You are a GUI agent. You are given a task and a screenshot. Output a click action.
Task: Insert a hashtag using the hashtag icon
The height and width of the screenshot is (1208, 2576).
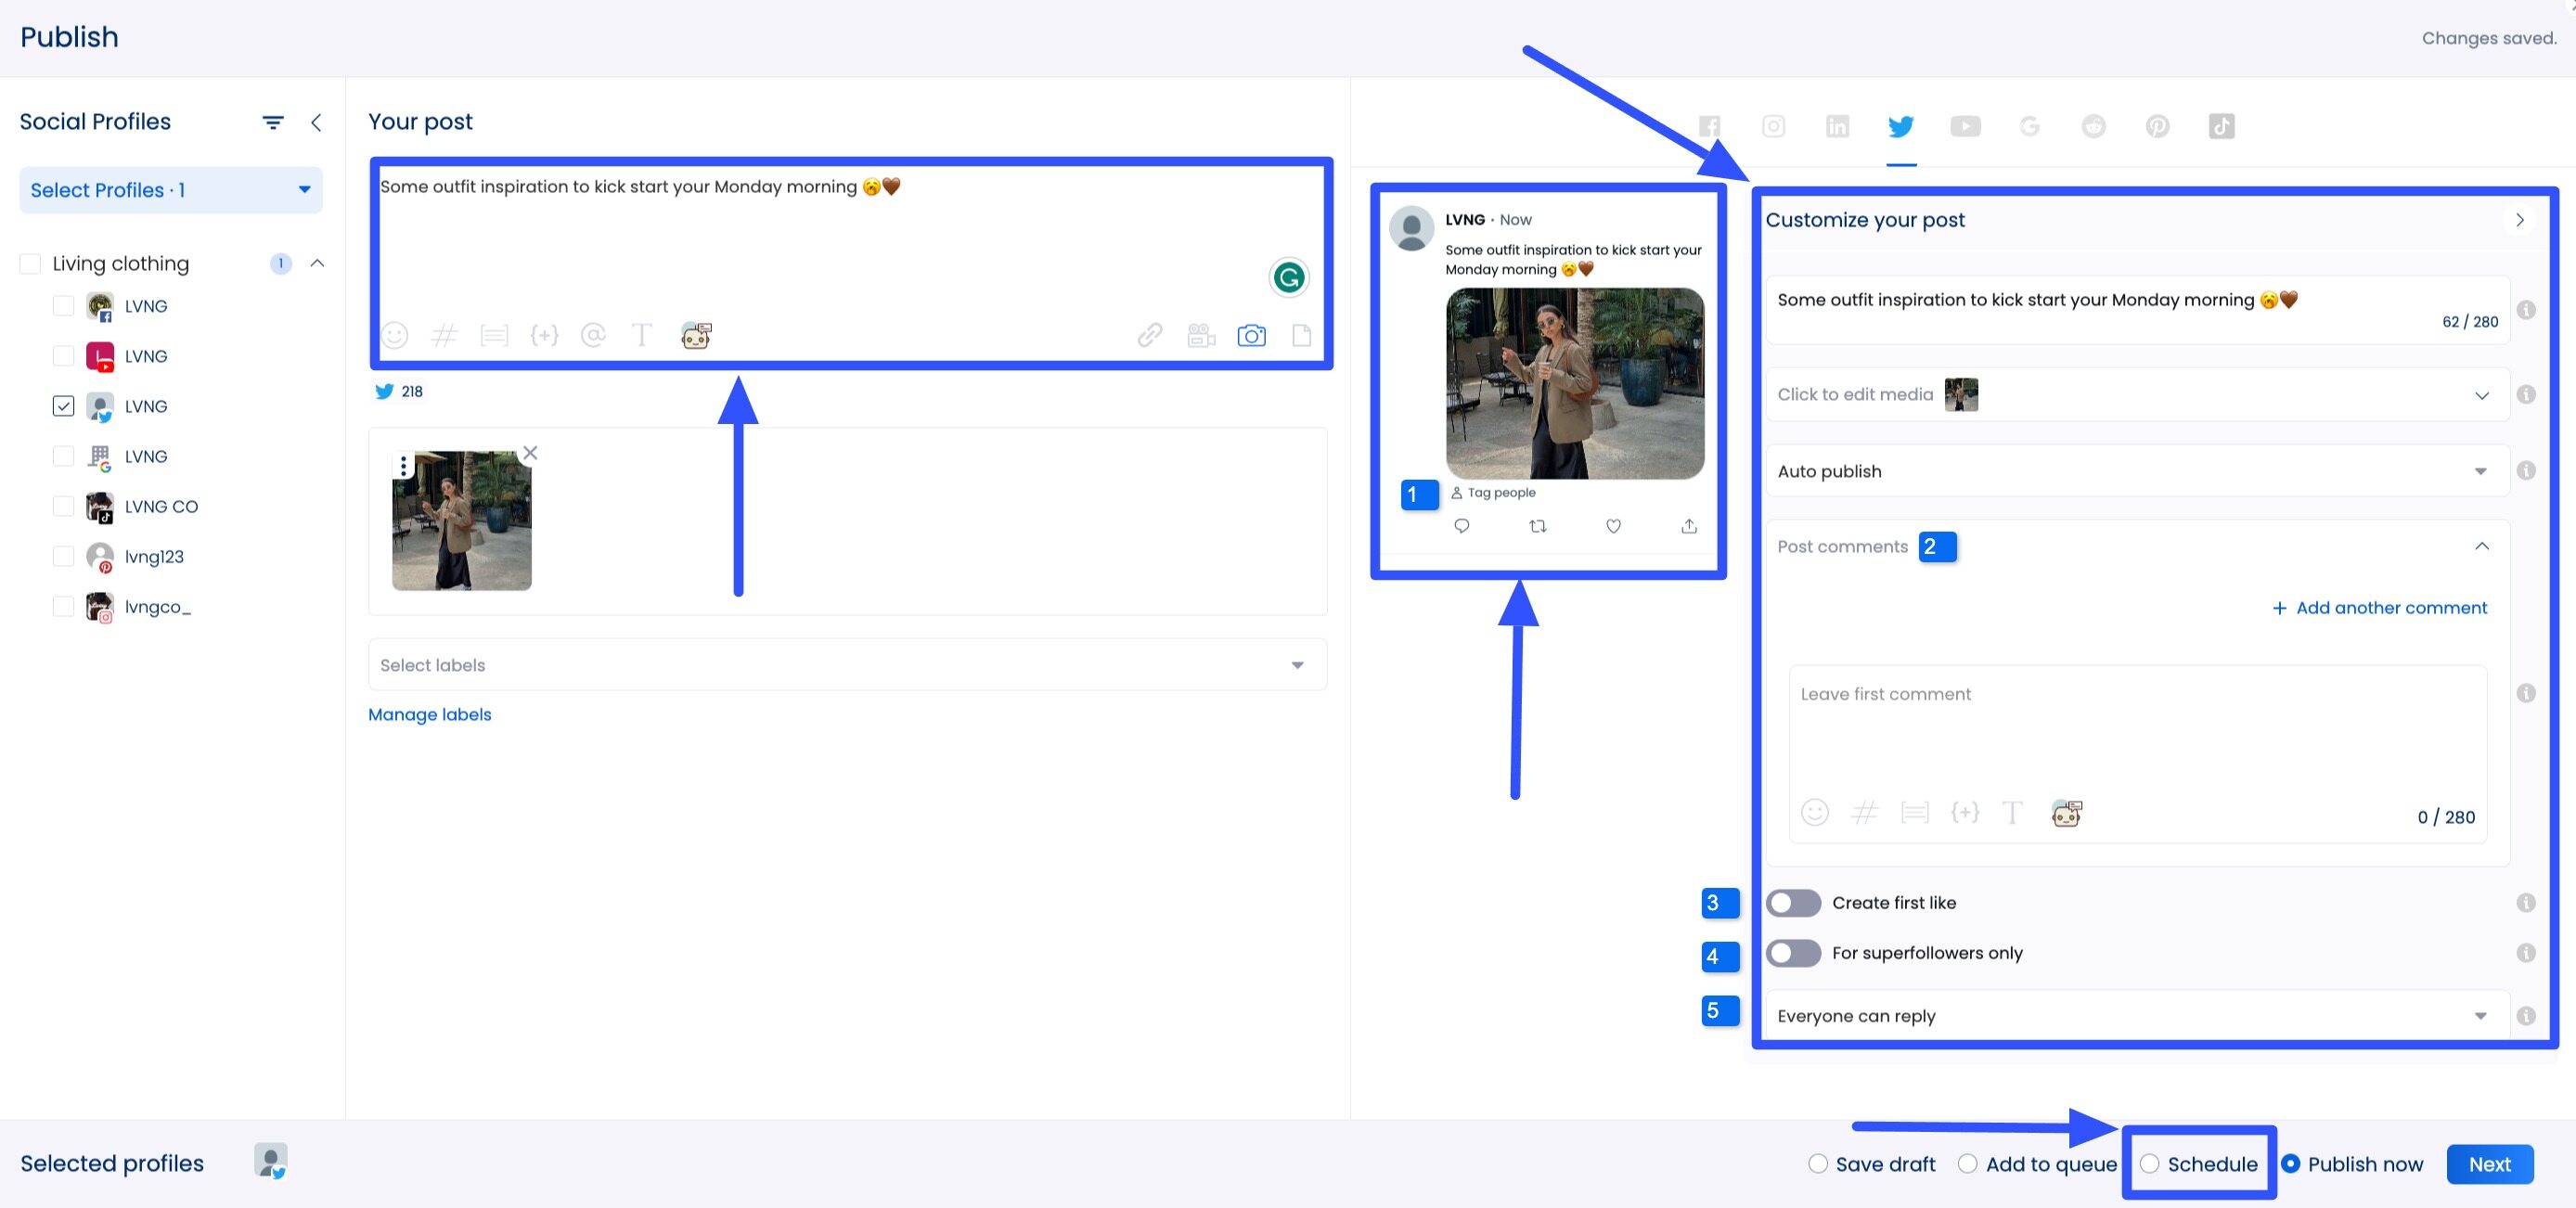pyautogui.click(x=445, y=335)
